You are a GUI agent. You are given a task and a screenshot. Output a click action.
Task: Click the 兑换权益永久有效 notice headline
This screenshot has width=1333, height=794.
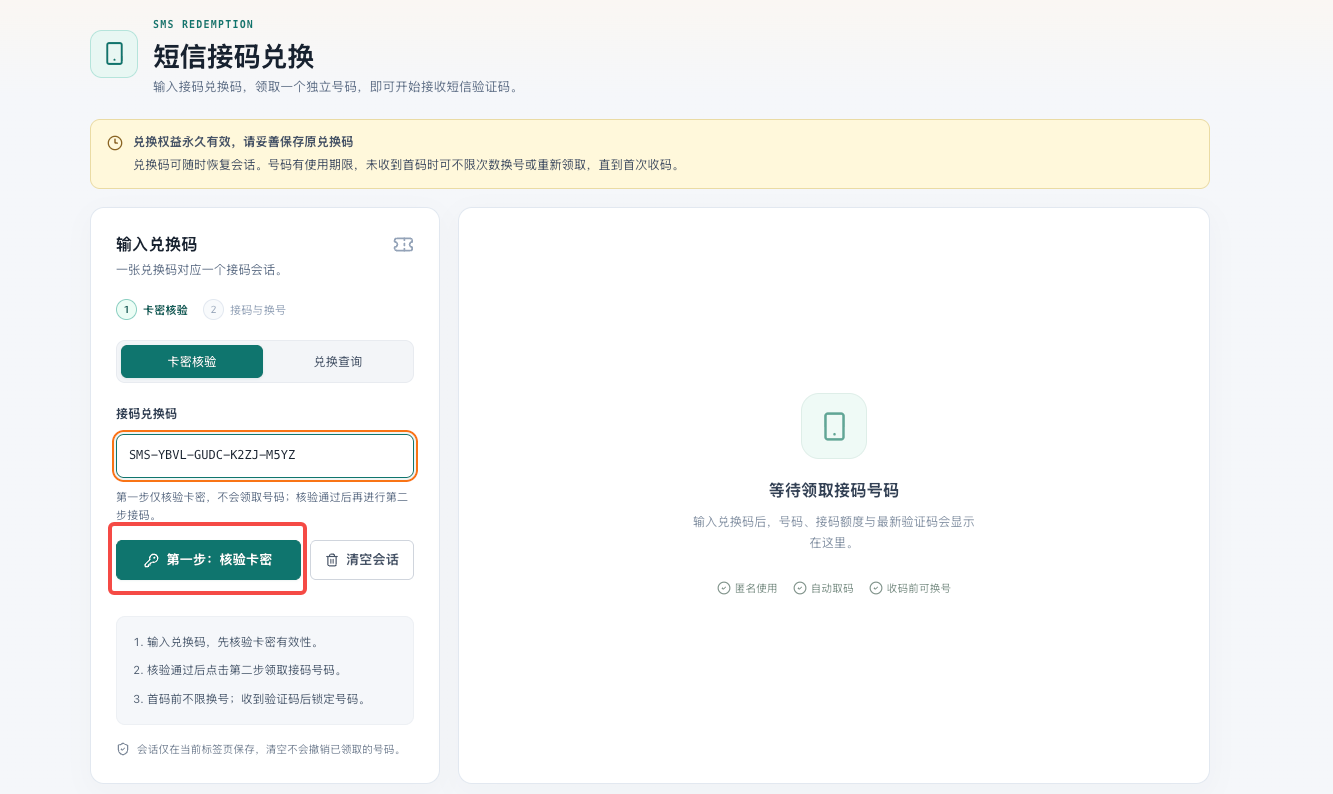click(243, 142)
